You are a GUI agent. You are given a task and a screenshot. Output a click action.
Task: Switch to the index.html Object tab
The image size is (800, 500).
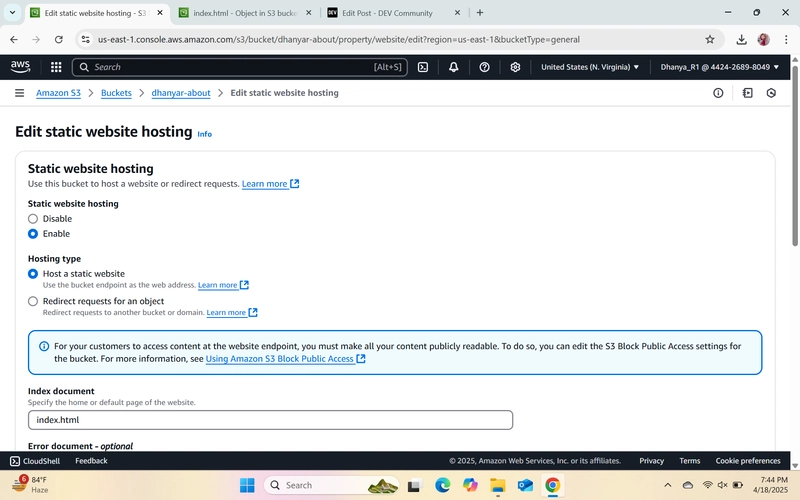(x=244, y=13)
